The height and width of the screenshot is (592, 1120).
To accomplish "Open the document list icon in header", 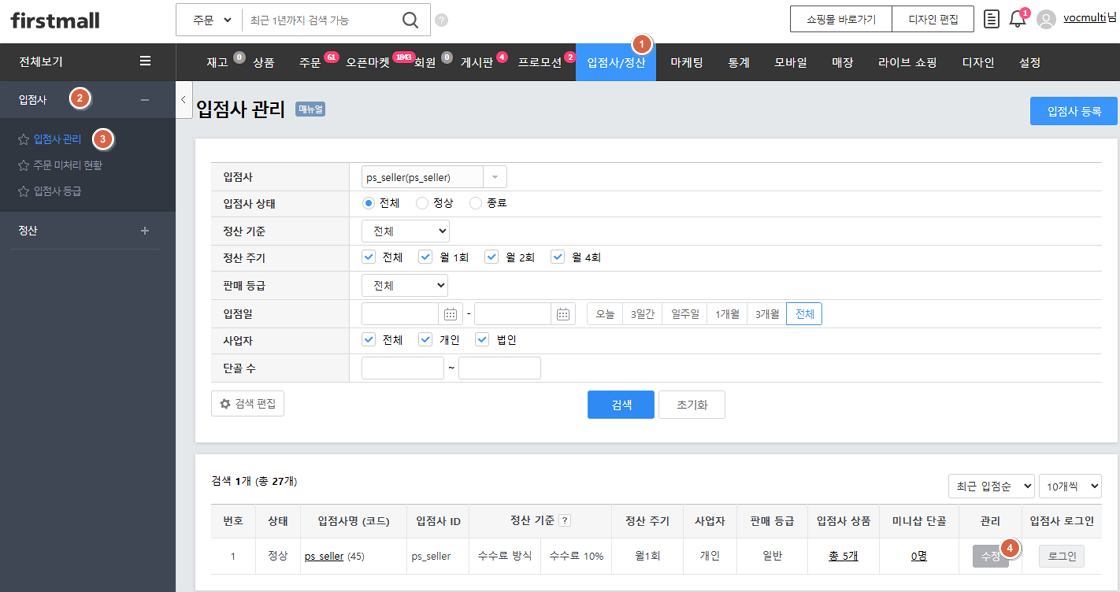I will 991,19.
